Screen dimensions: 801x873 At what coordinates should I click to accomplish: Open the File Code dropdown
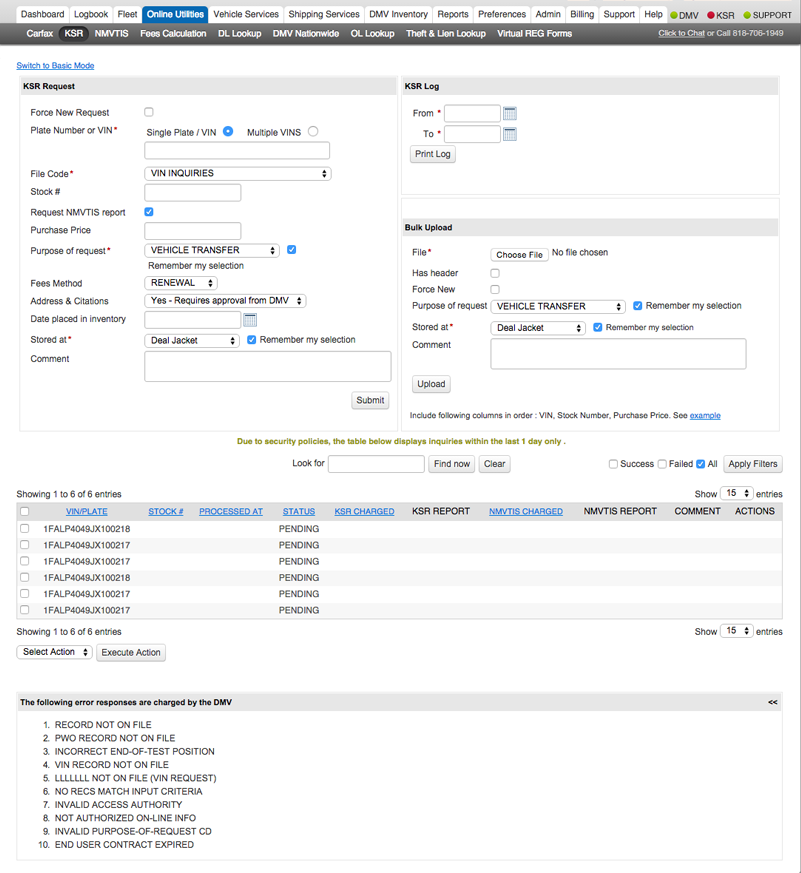[237, 174]
